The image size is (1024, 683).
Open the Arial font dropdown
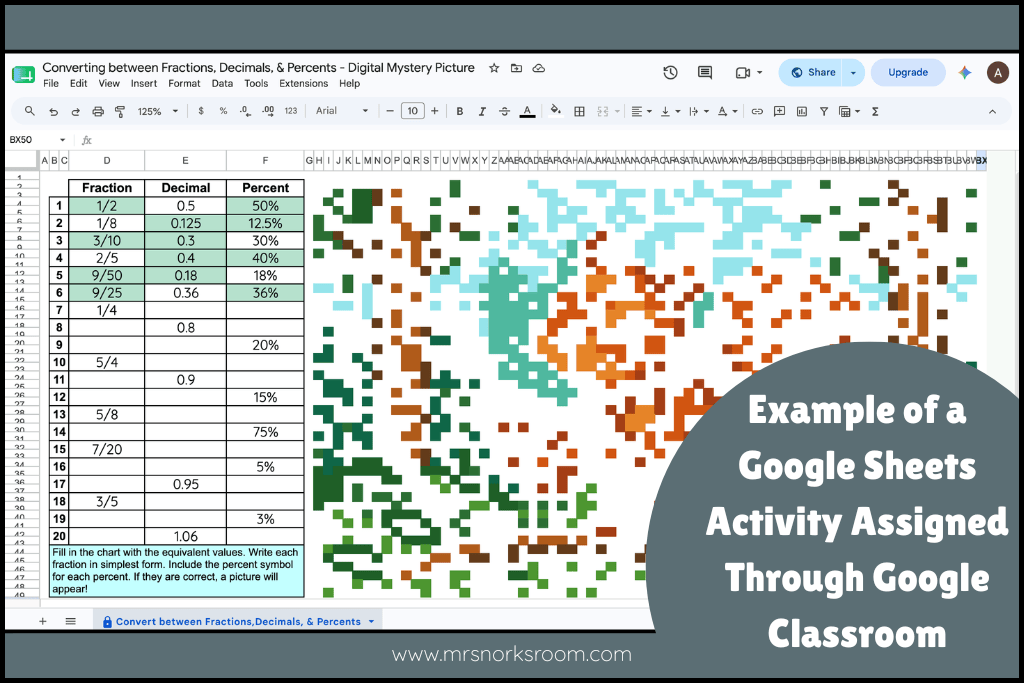342,111
